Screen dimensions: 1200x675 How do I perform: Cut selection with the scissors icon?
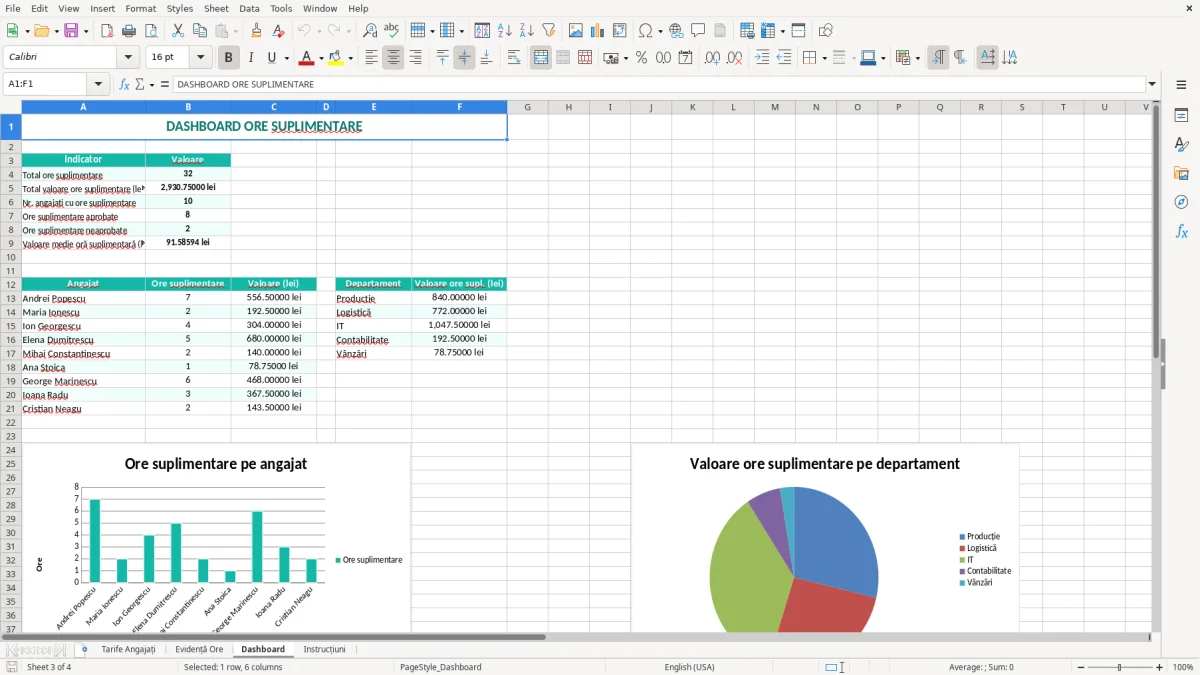click(177, 31)
